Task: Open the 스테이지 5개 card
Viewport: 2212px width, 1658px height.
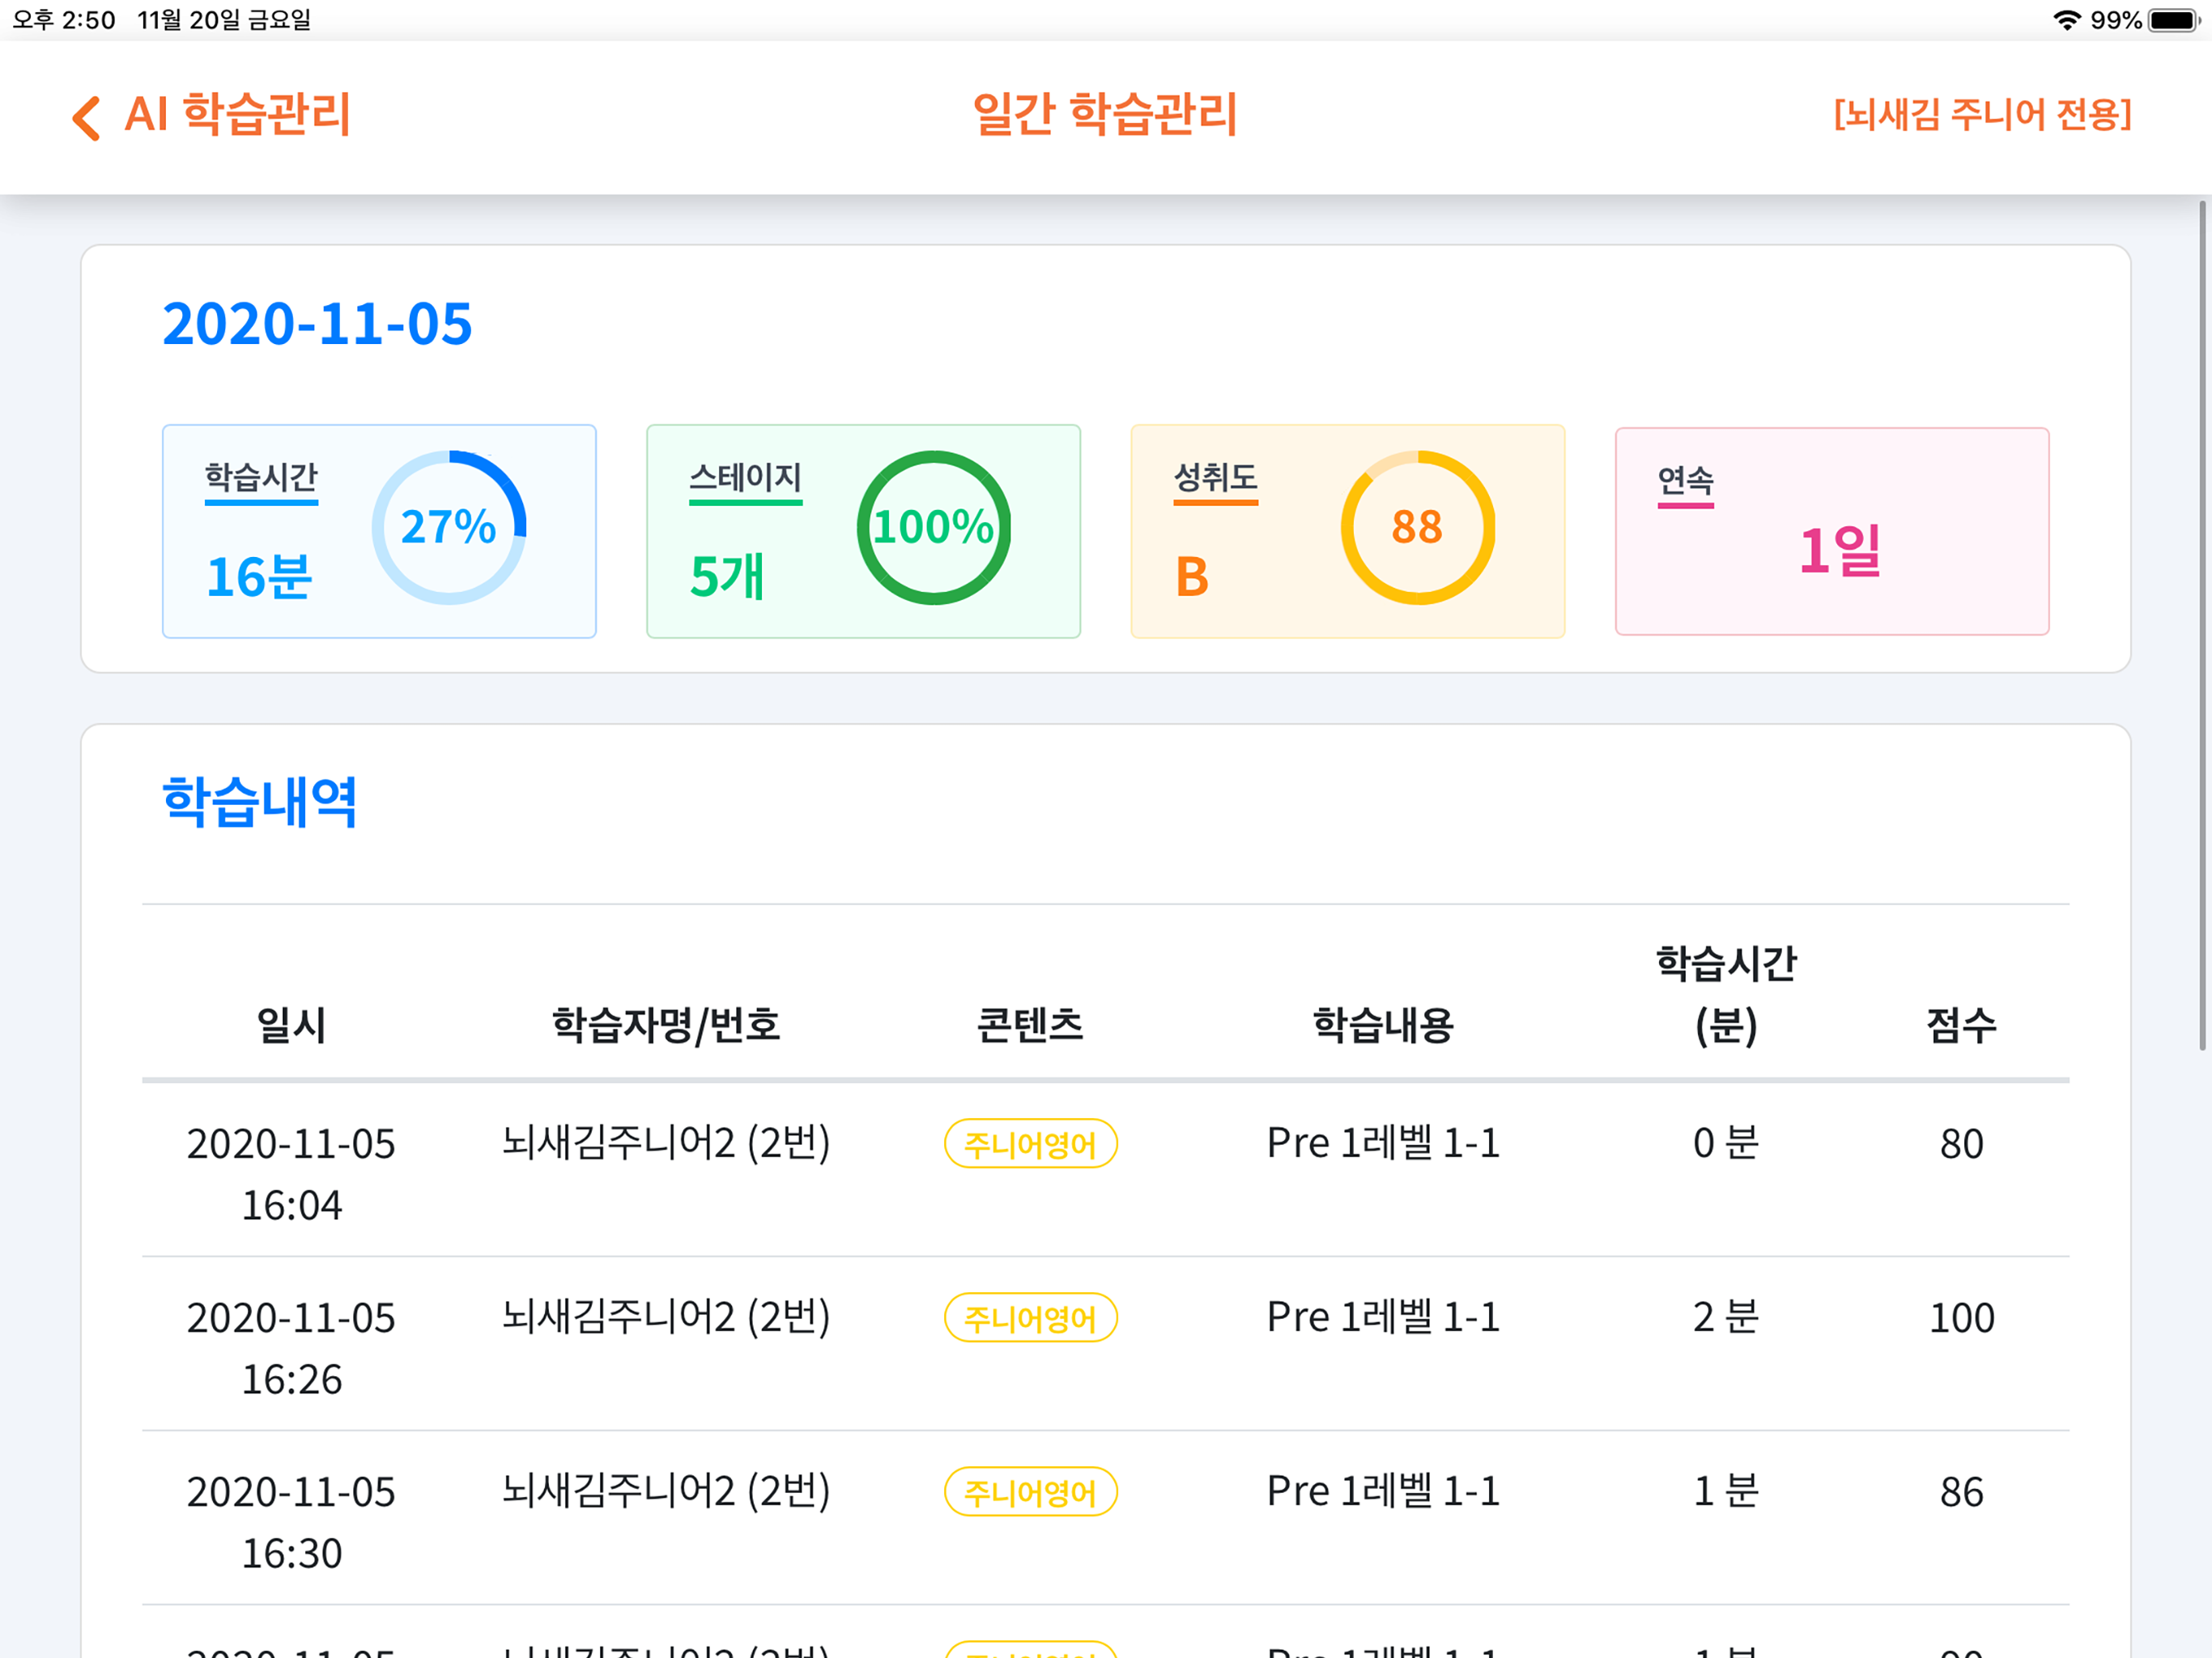Action: (863, 531)
